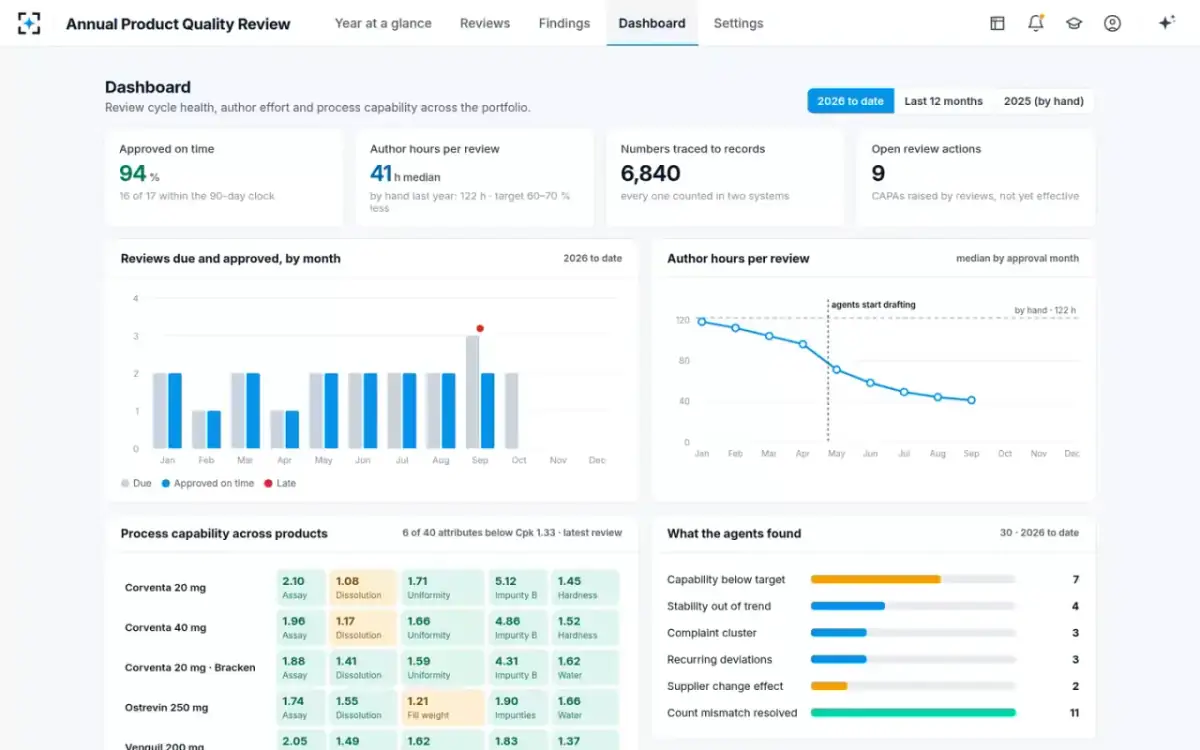Go to the Findings tab
The height and width of the screenshot is (750, 1200).
(x=564, y=23)
